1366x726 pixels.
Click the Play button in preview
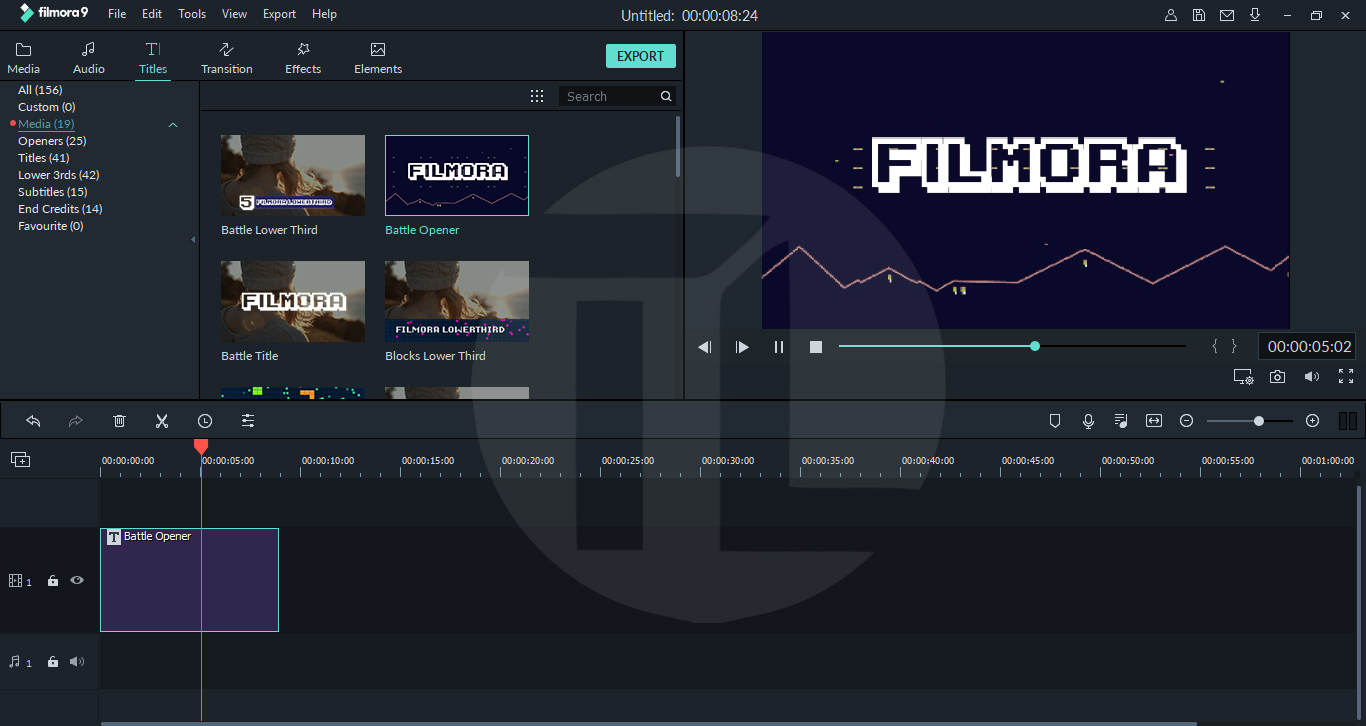click(x=742, y=347)
